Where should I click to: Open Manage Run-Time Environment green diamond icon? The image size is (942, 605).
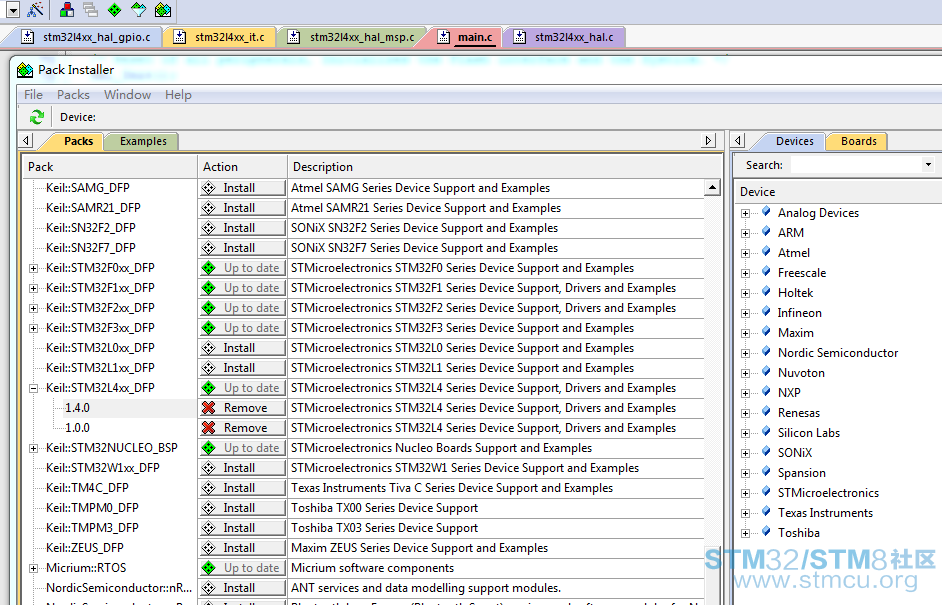click(115, 10)
